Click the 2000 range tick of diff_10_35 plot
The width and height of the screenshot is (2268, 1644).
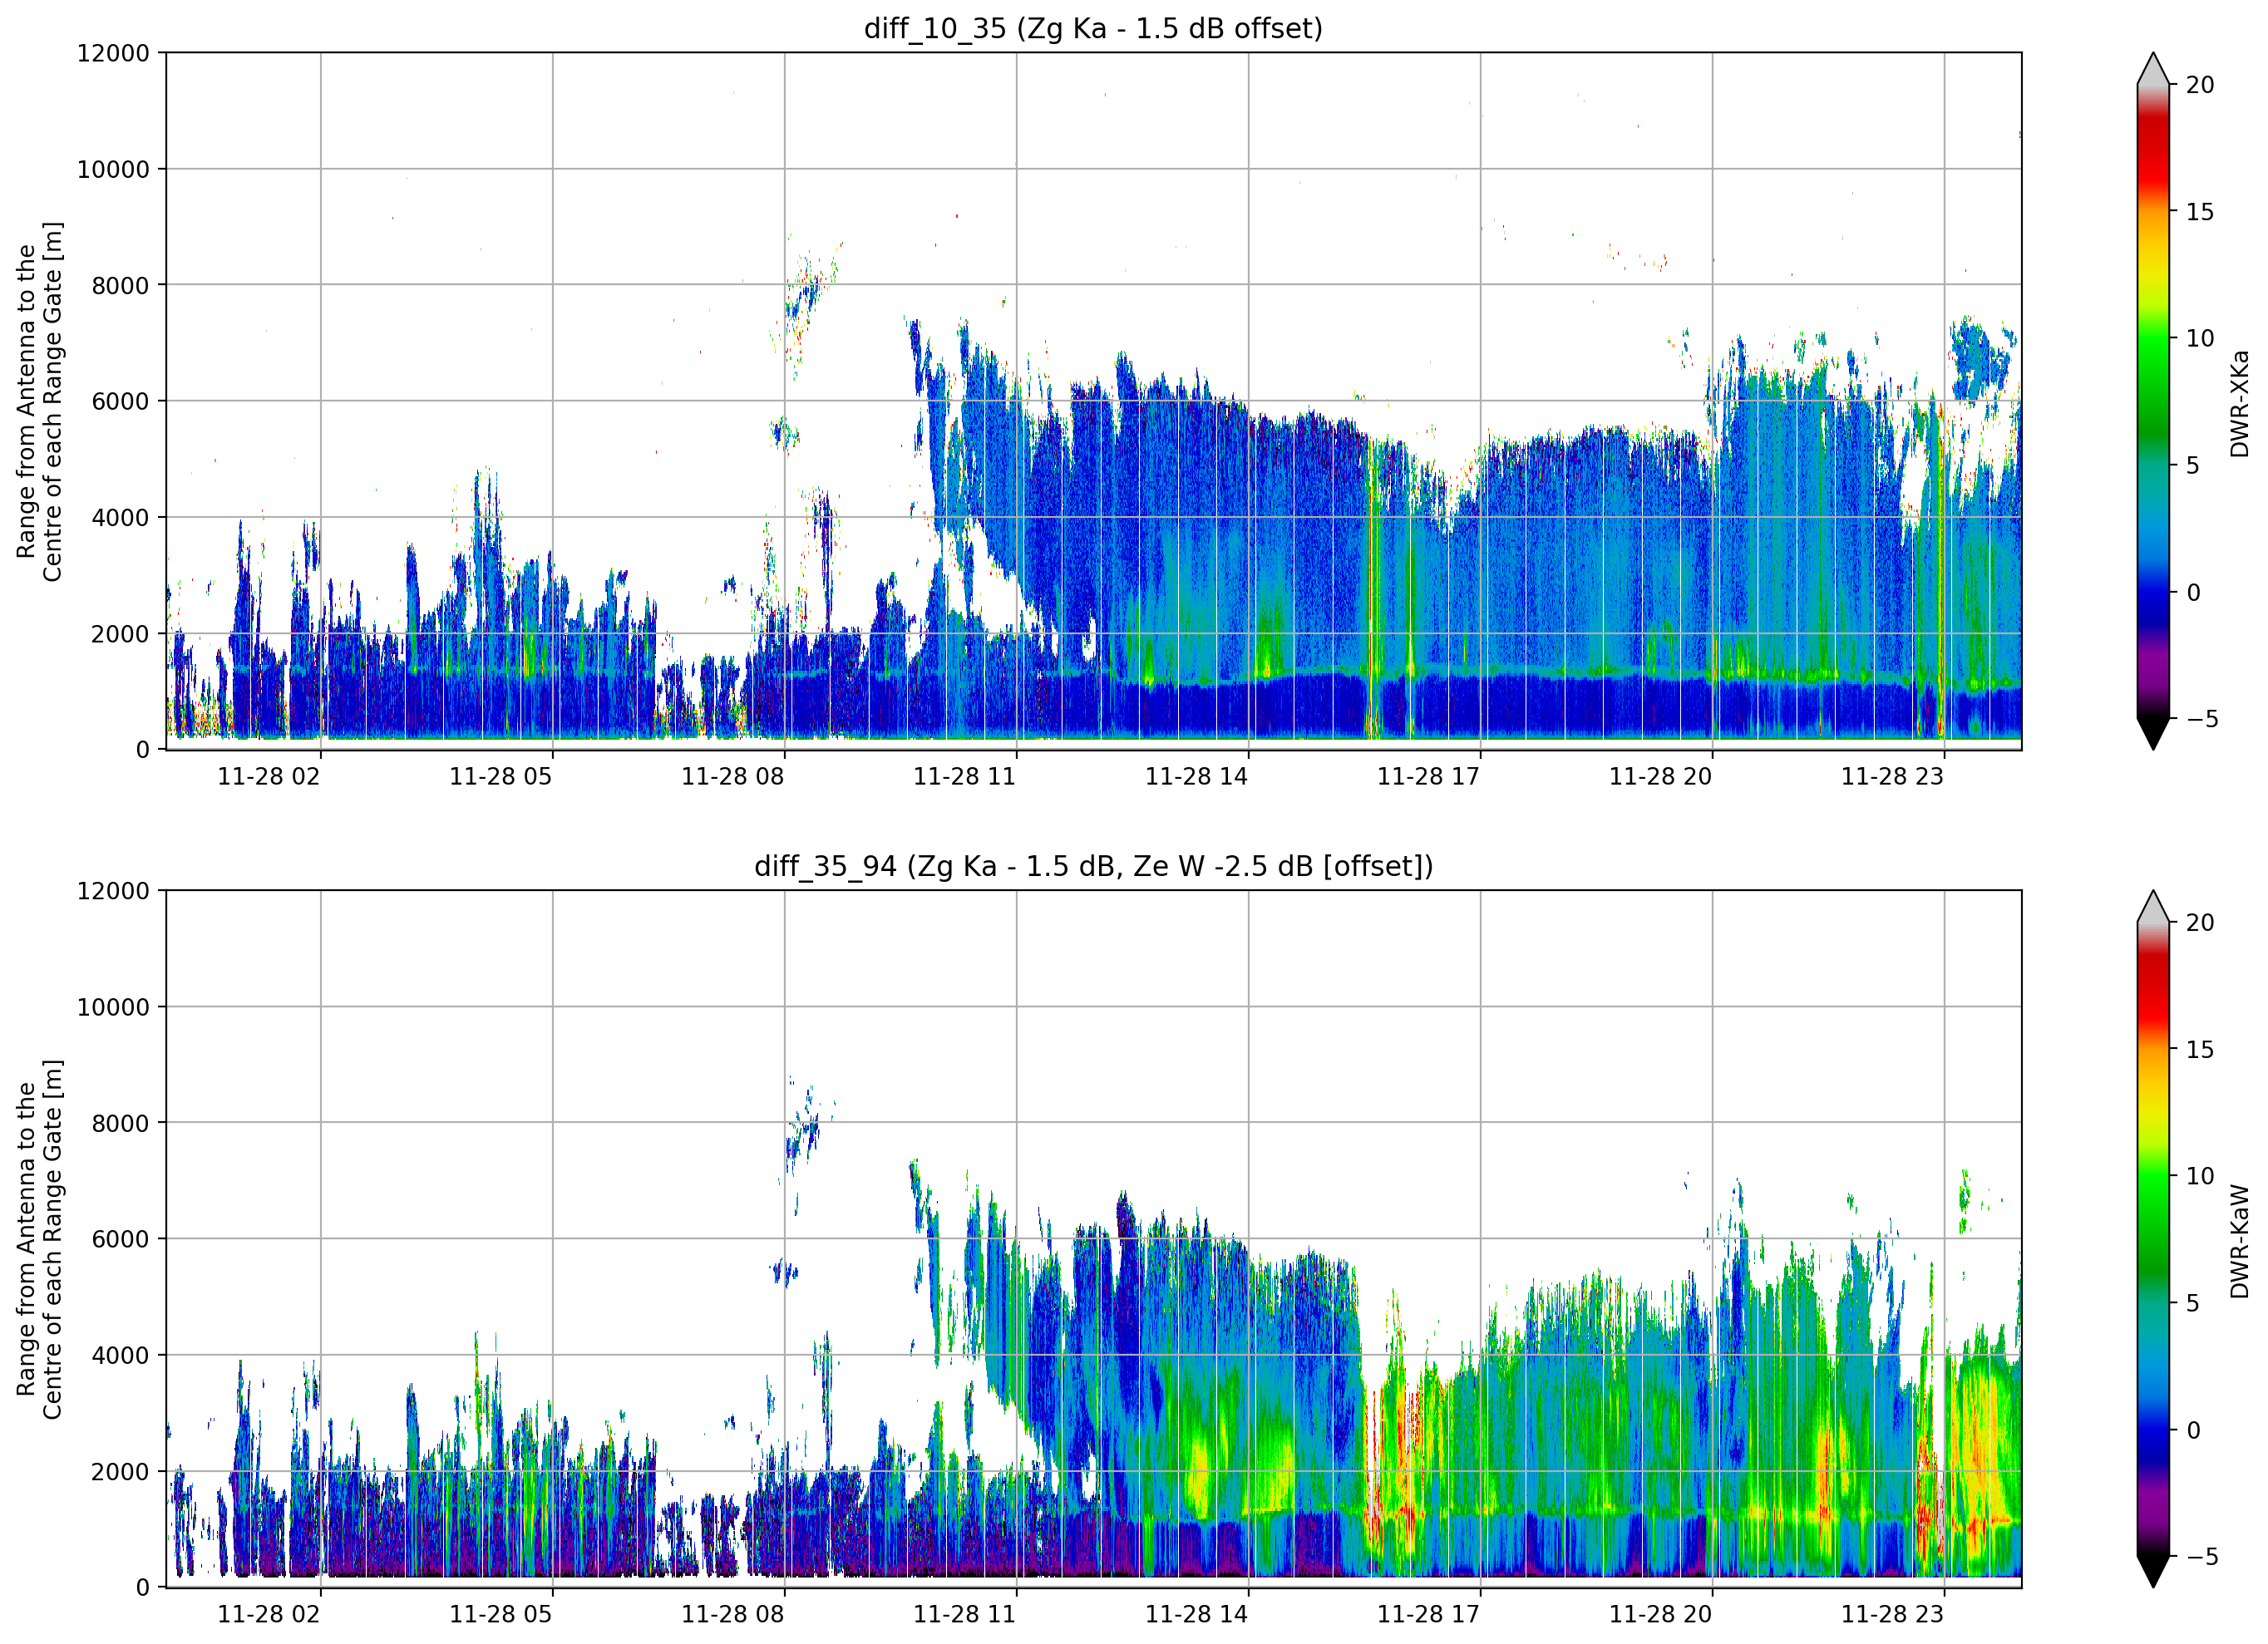point(121,633)
